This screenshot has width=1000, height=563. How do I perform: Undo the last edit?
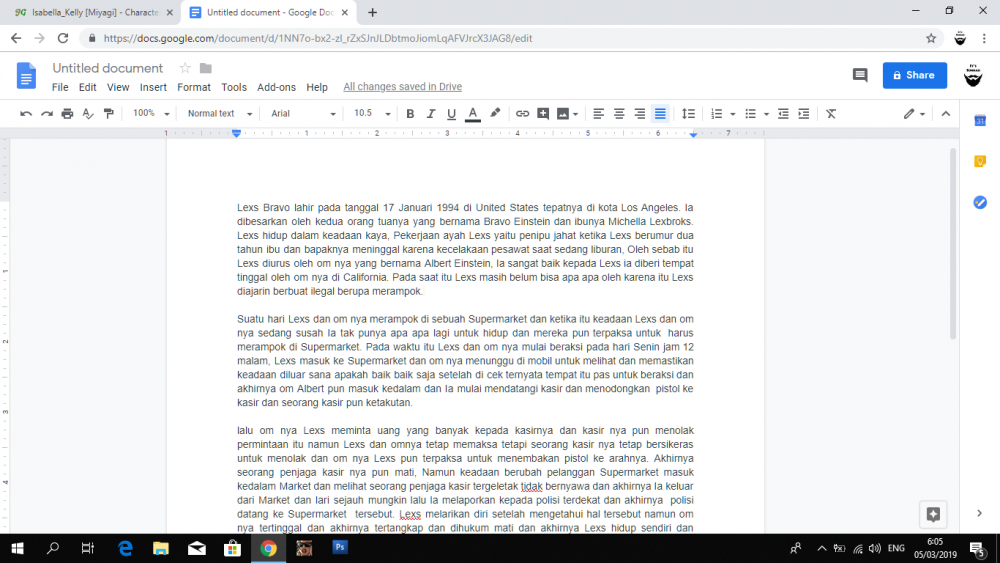click(x=26, y=113)
